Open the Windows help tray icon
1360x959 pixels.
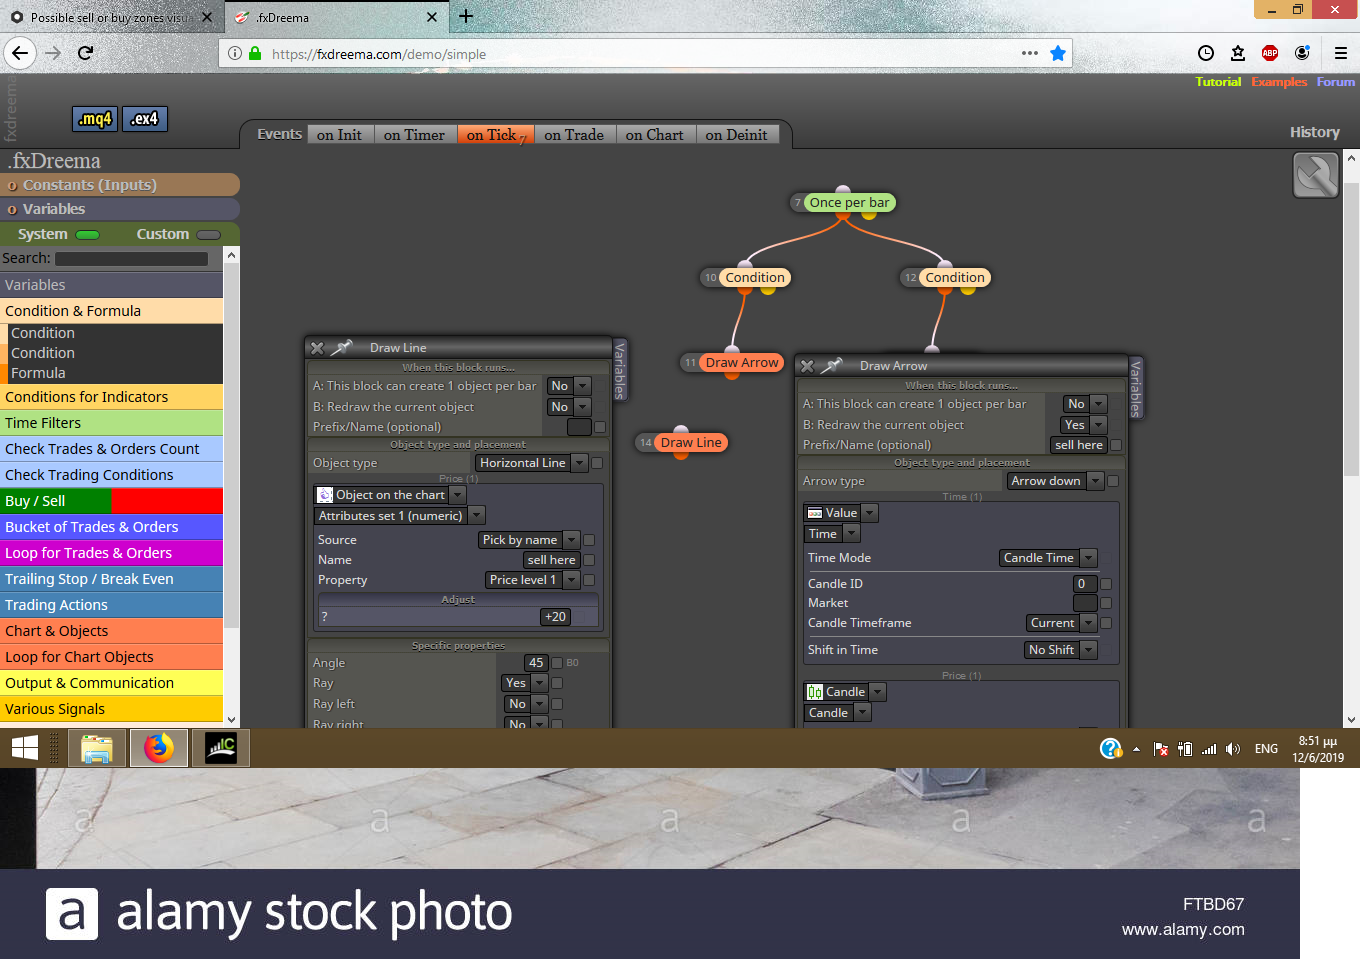(1110, 748)
